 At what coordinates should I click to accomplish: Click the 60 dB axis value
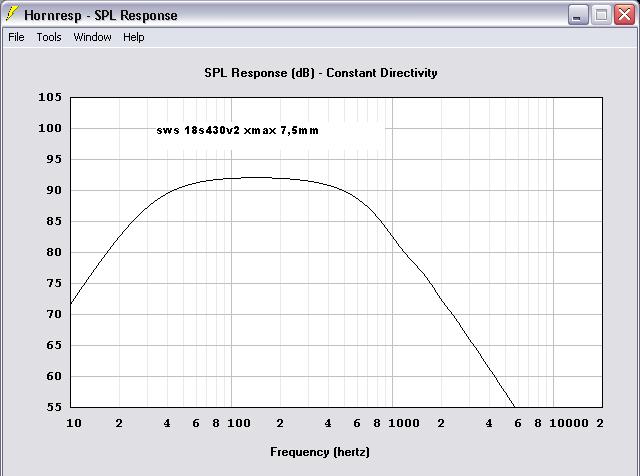point(54,376)
